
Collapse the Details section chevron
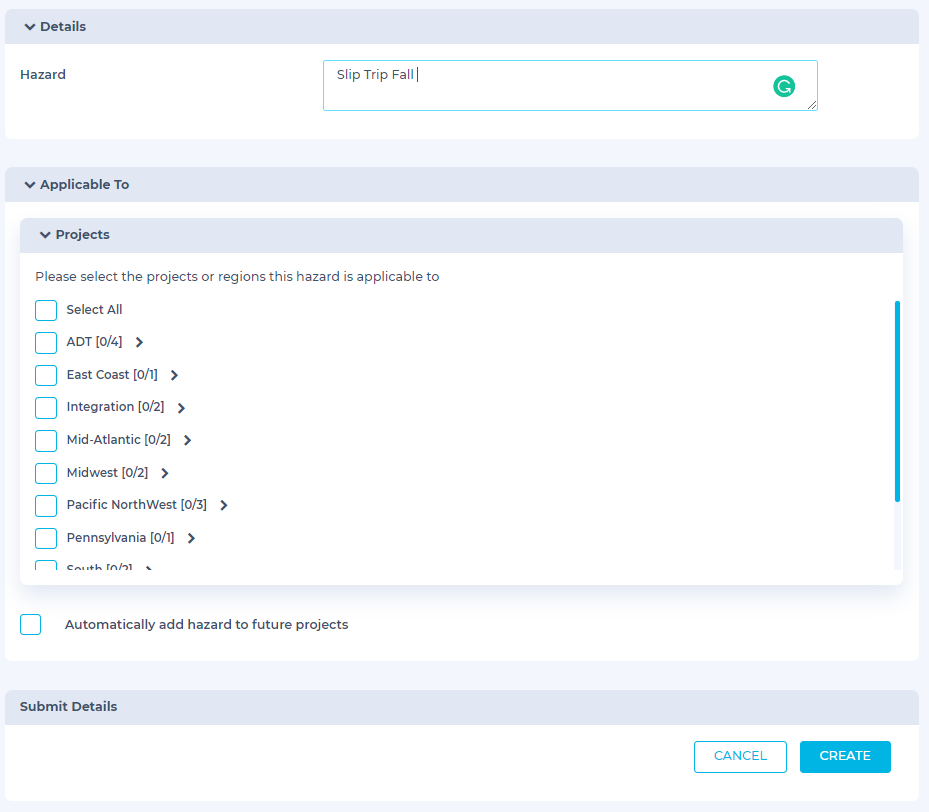[30, 27]
